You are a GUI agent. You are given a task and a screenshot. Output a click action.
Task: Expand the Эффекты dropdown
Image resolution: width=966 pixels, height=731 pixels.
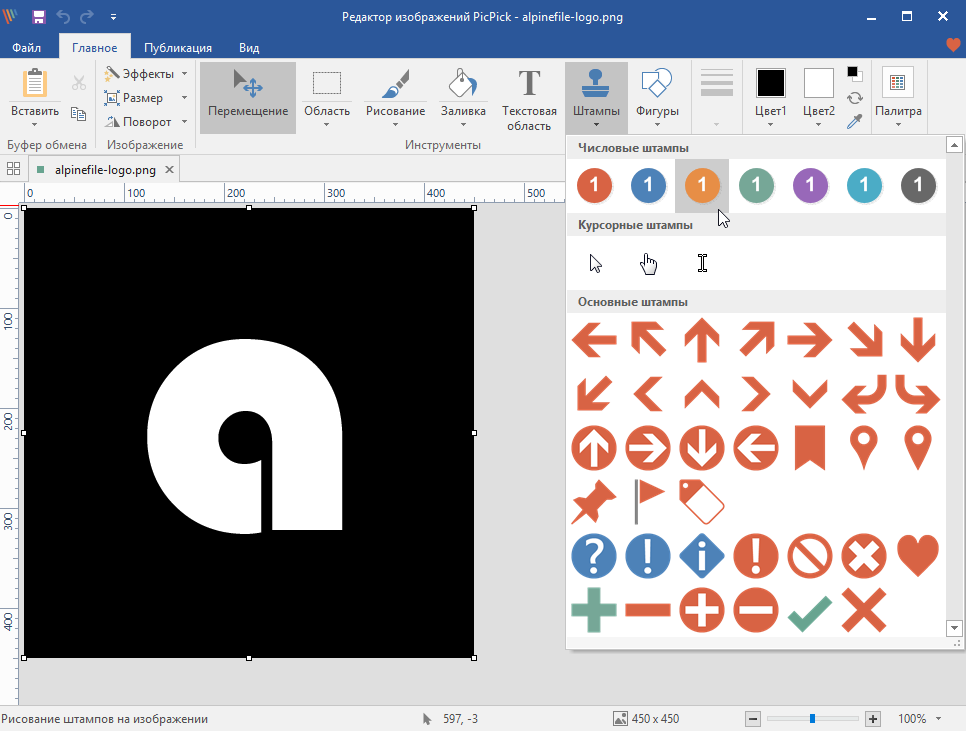(184, 74)
